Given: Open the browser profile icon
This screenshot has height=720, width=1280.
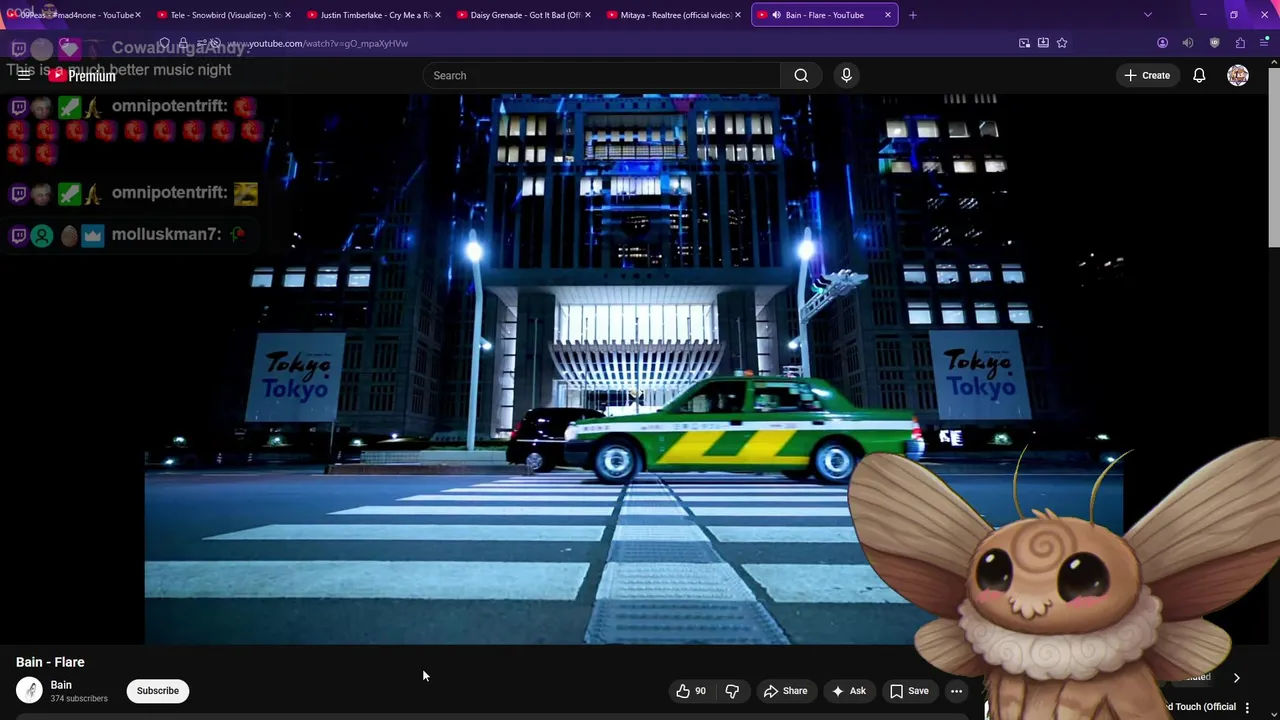Looking at the screenshot, I should (1162, 43).
